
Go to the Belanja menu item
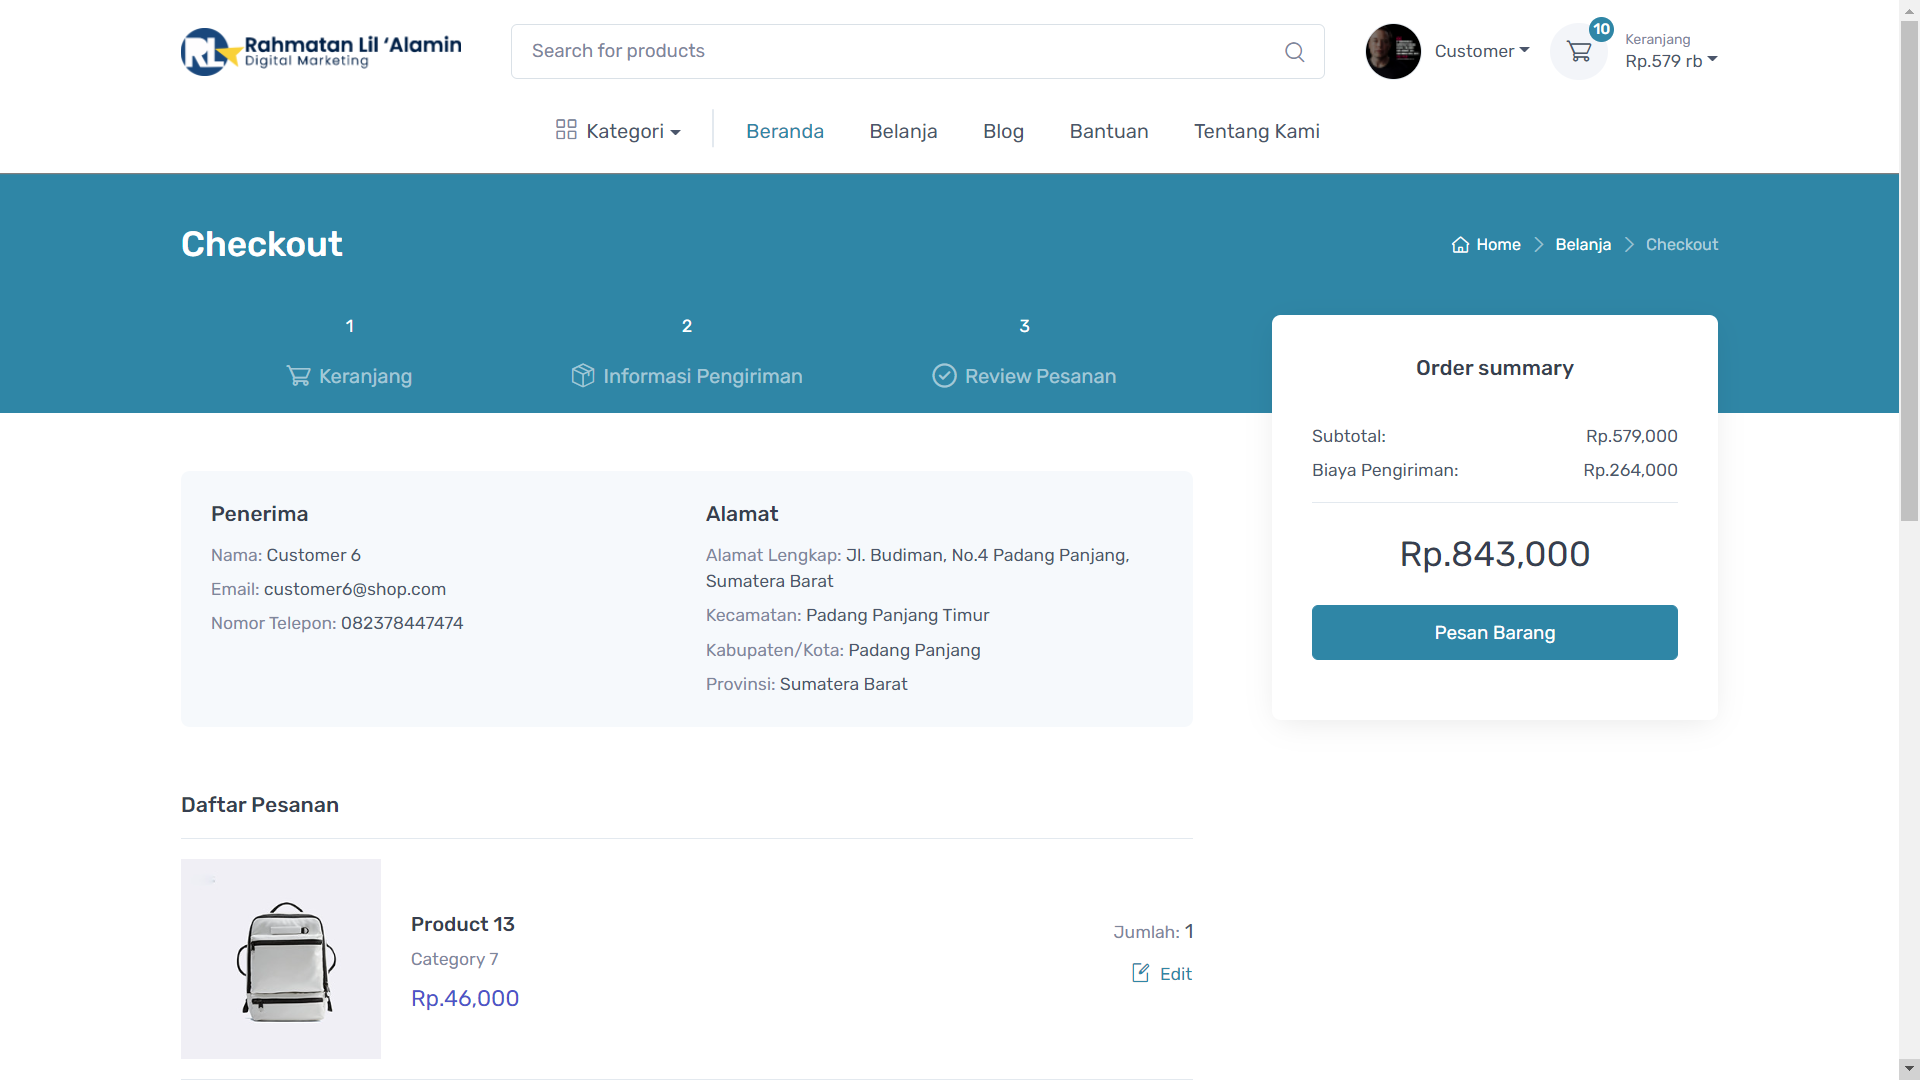[x=903, y=132]
